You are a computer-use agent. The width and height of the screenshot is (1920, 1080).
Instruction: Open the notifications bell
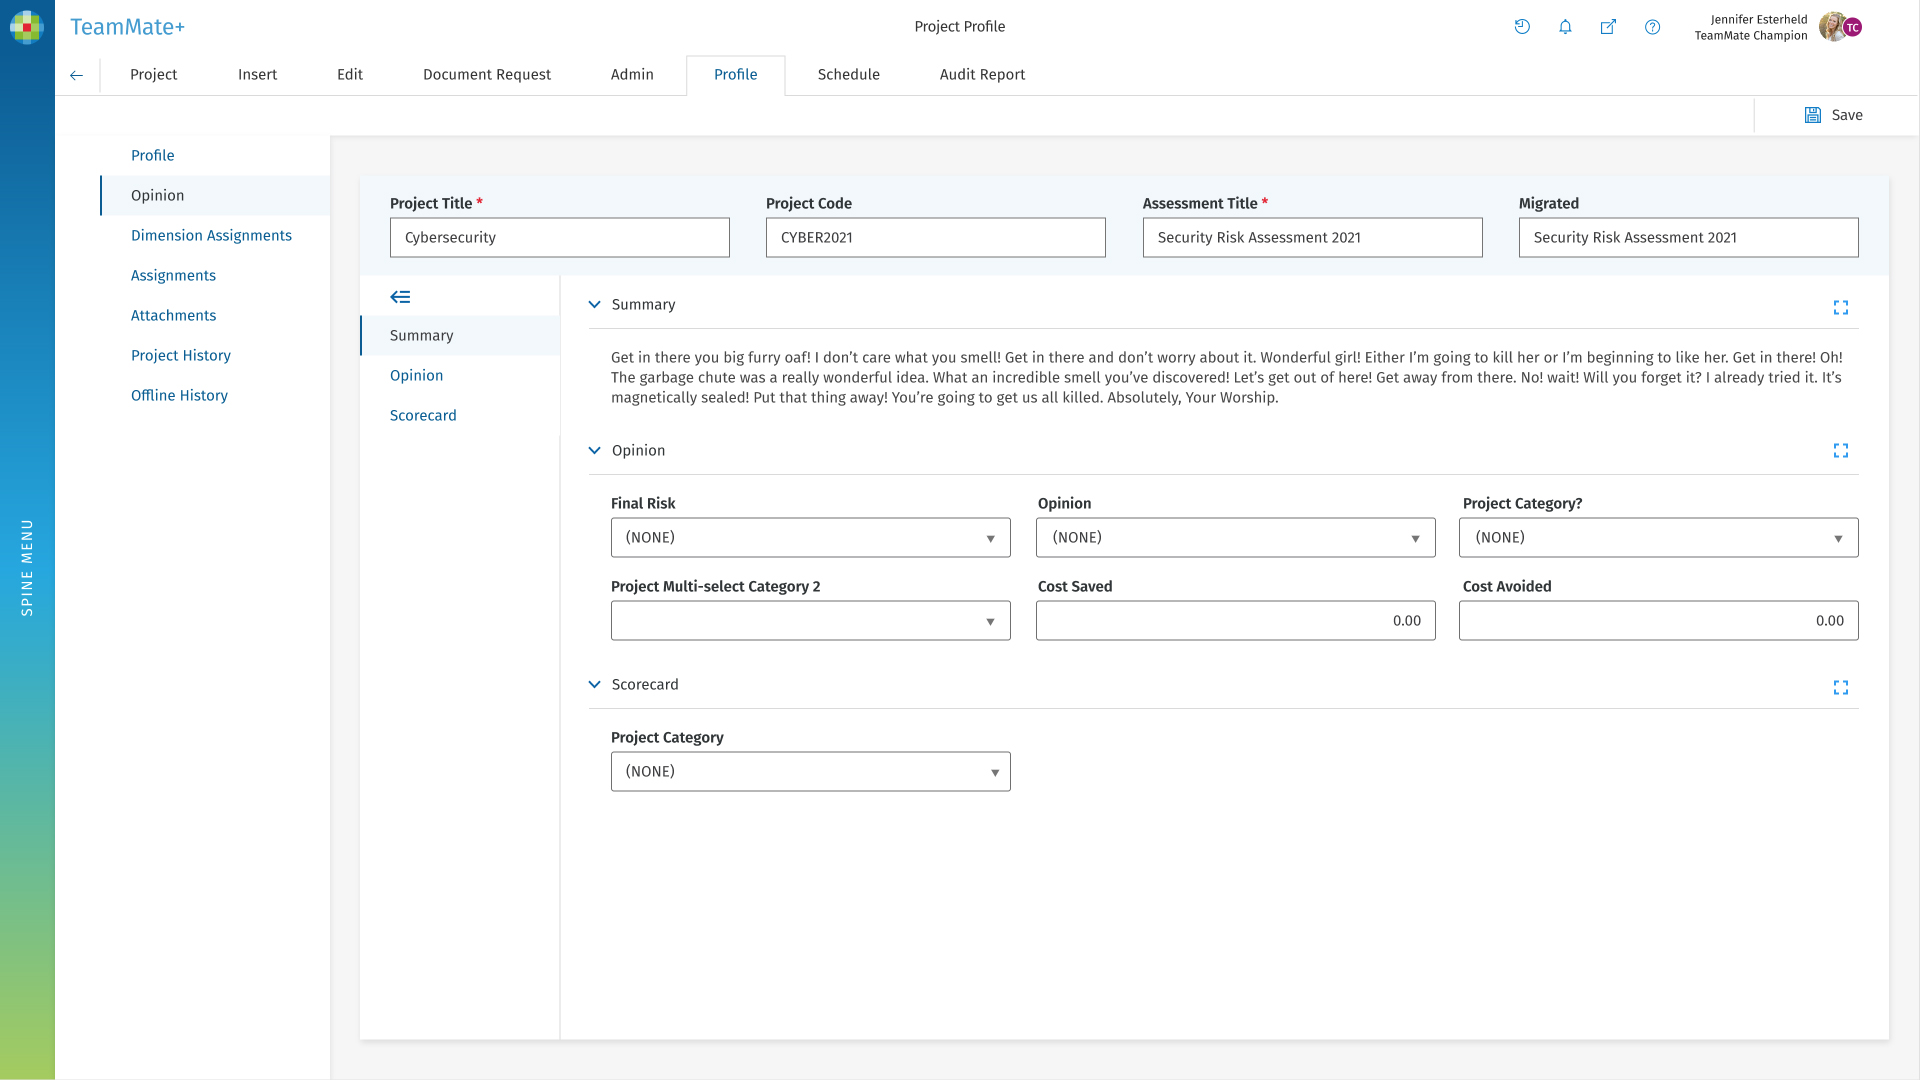[1565, 27]
